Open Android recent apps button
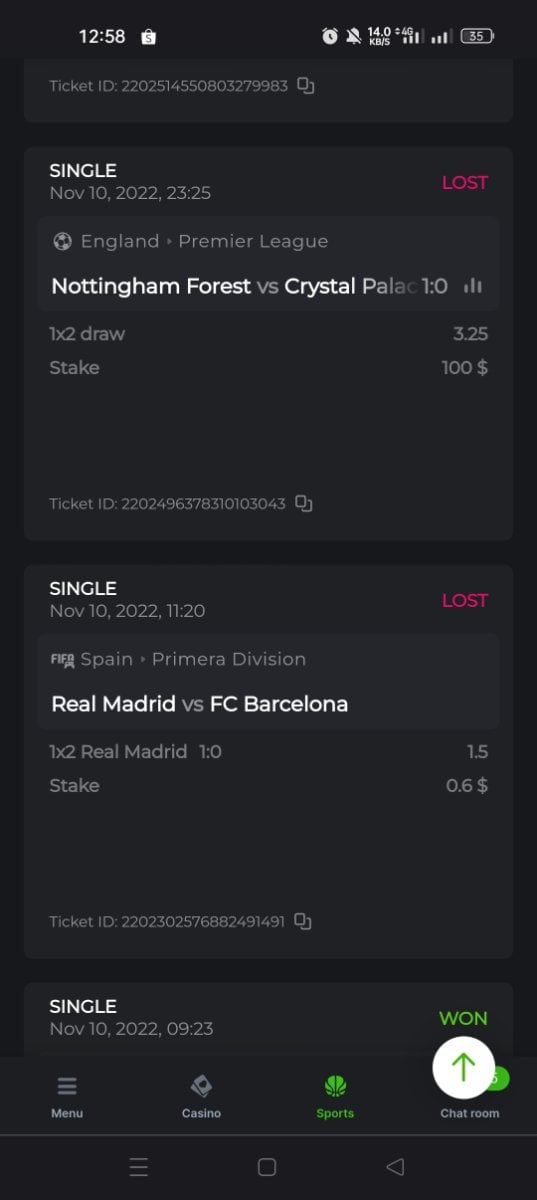Viewport: 537px width, 1200px height. (139, 1167)
